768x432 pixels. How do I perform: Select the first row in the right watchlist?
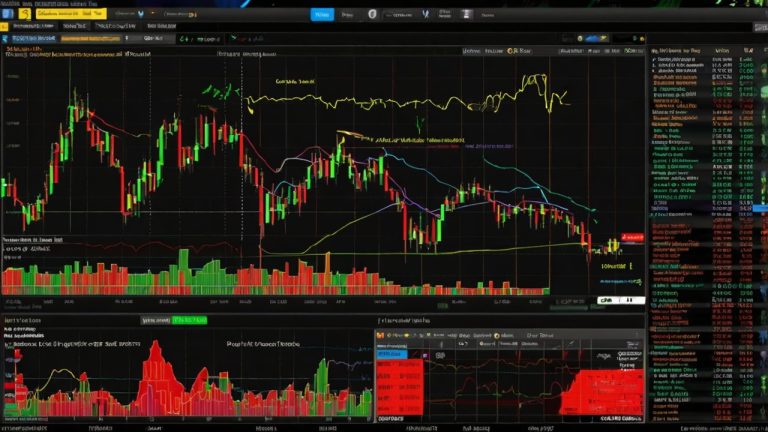point(690,60)
